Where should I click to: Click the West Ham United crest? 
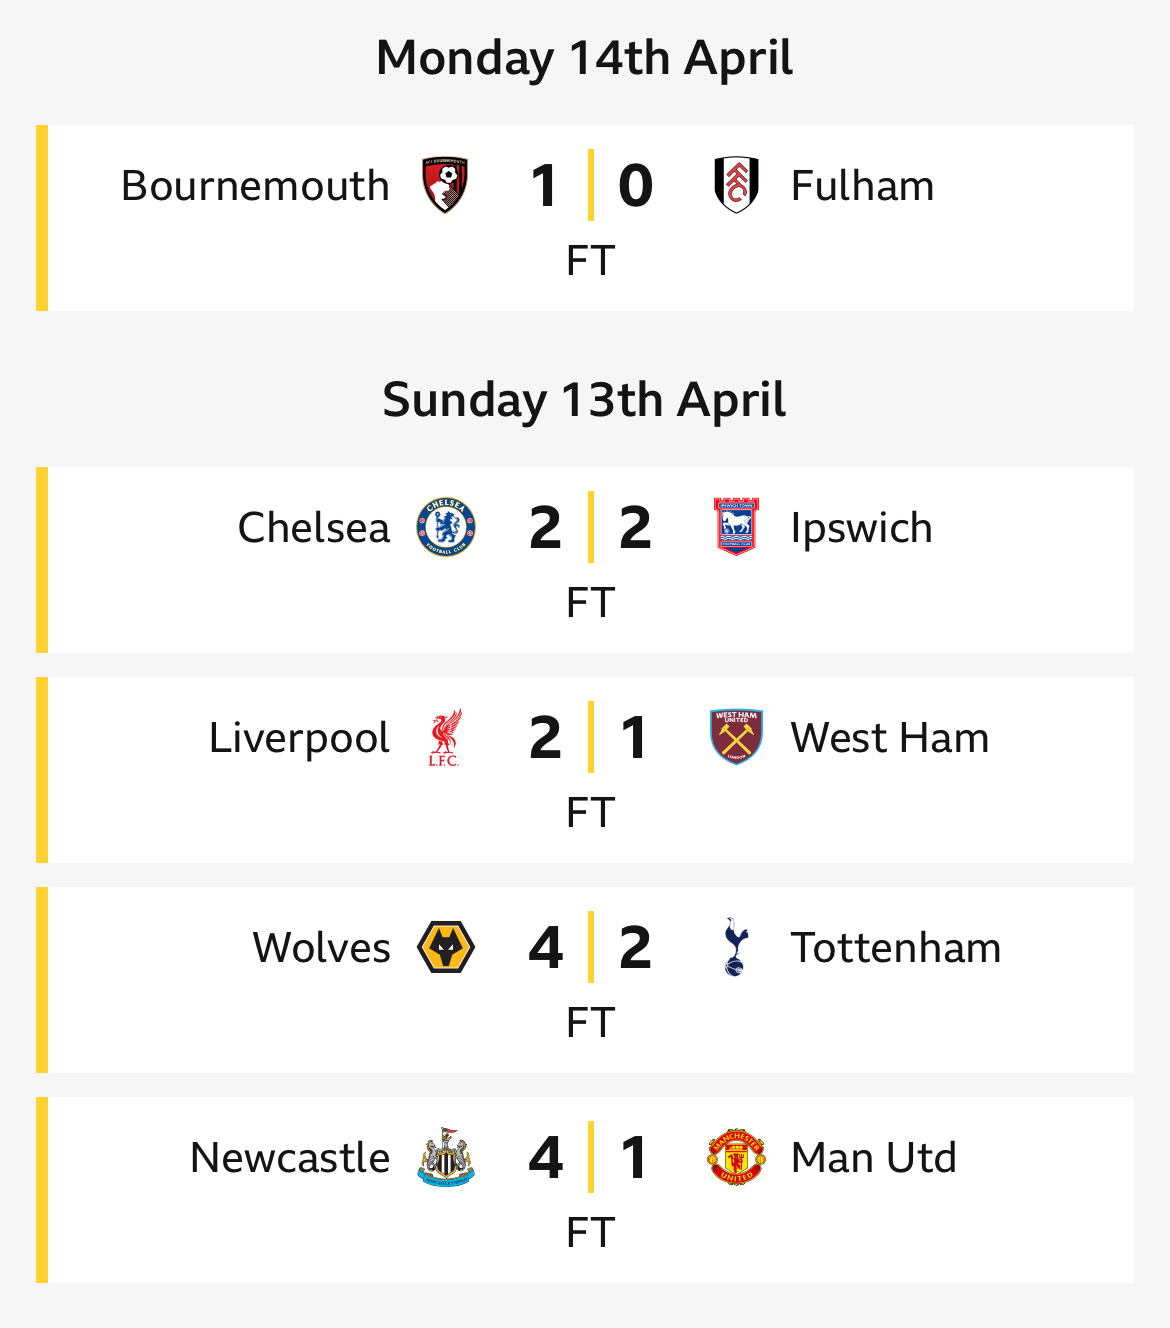pyautogui.click(x=736, y=737)
